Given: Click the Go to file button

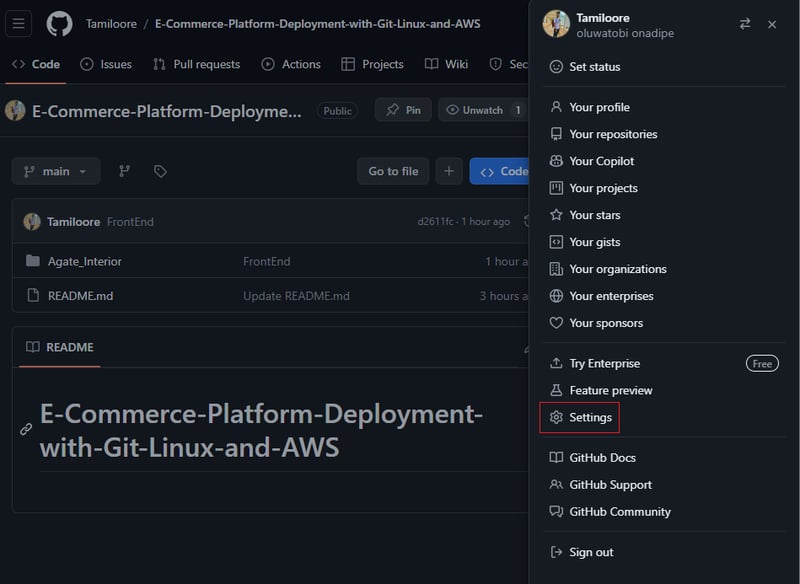Looking at the screenshot, I should pos(393,171).
